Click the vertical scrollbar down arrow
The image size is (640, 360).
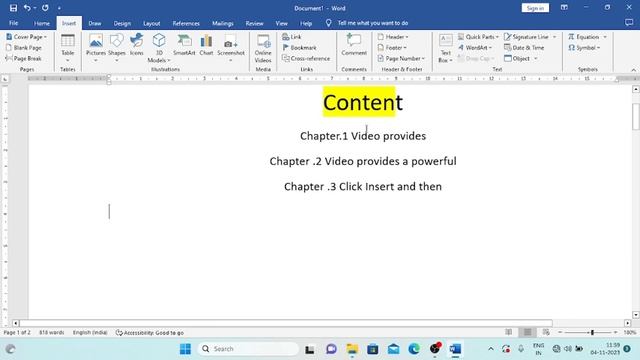636,315
